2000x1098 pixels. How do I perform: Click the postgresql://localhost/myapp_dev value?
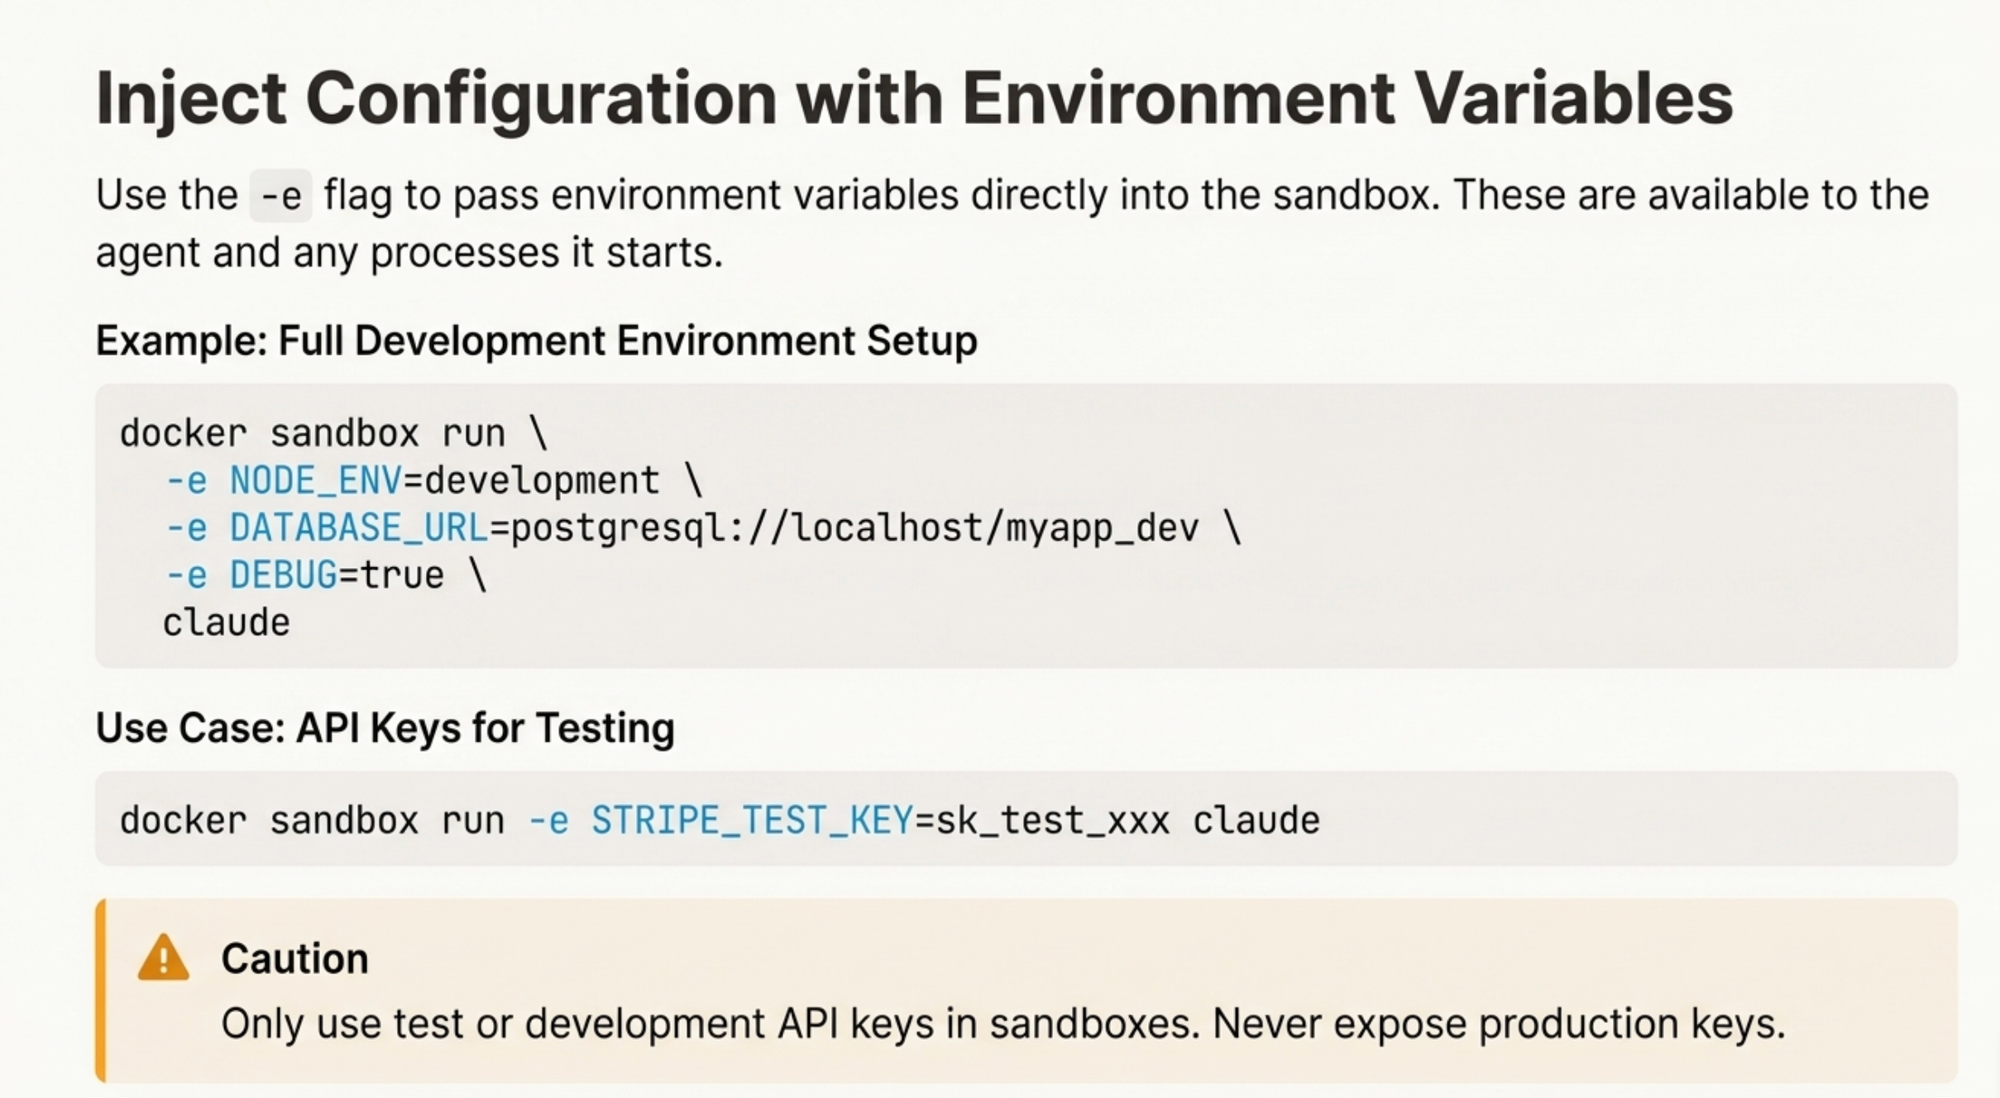pos(854,528)
